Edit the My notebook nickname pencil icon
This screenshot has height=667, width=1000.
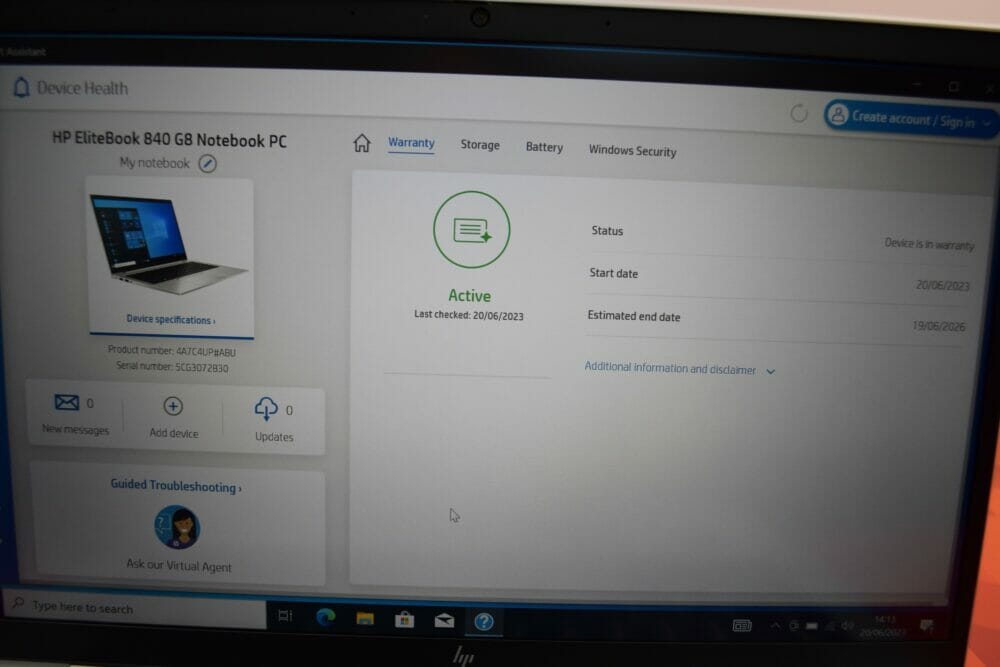(x=207, y=164)
